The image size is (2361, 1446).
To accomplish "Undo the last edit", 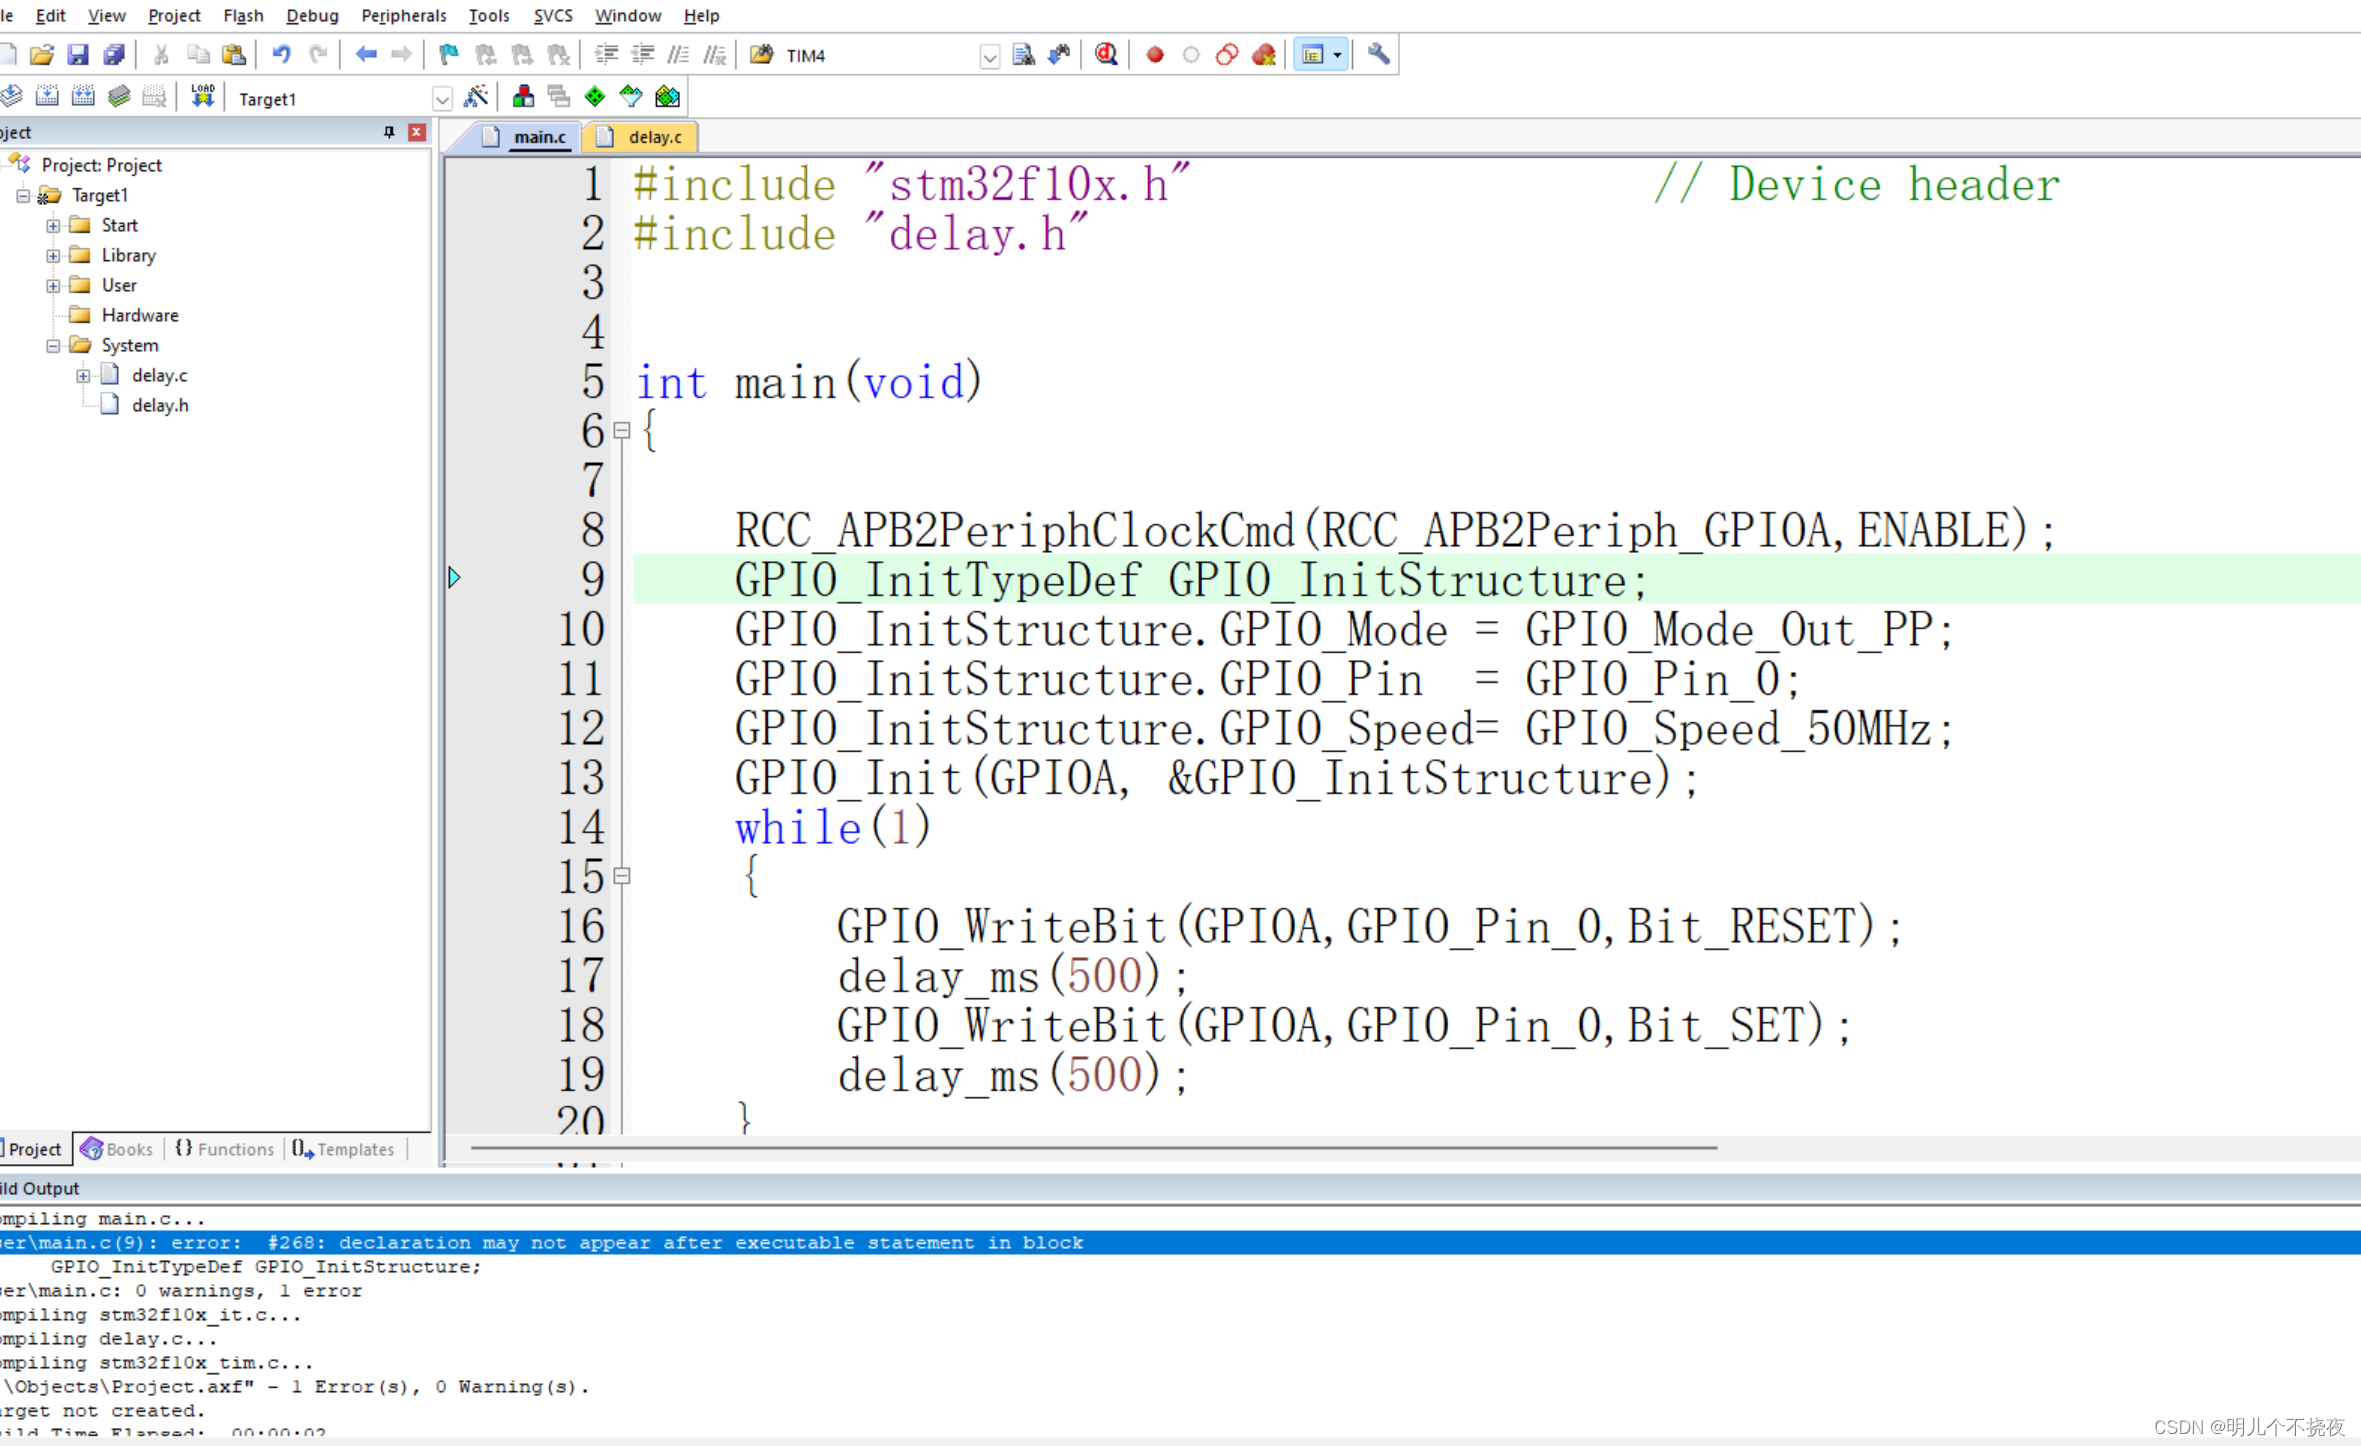I will coord(281,54).
